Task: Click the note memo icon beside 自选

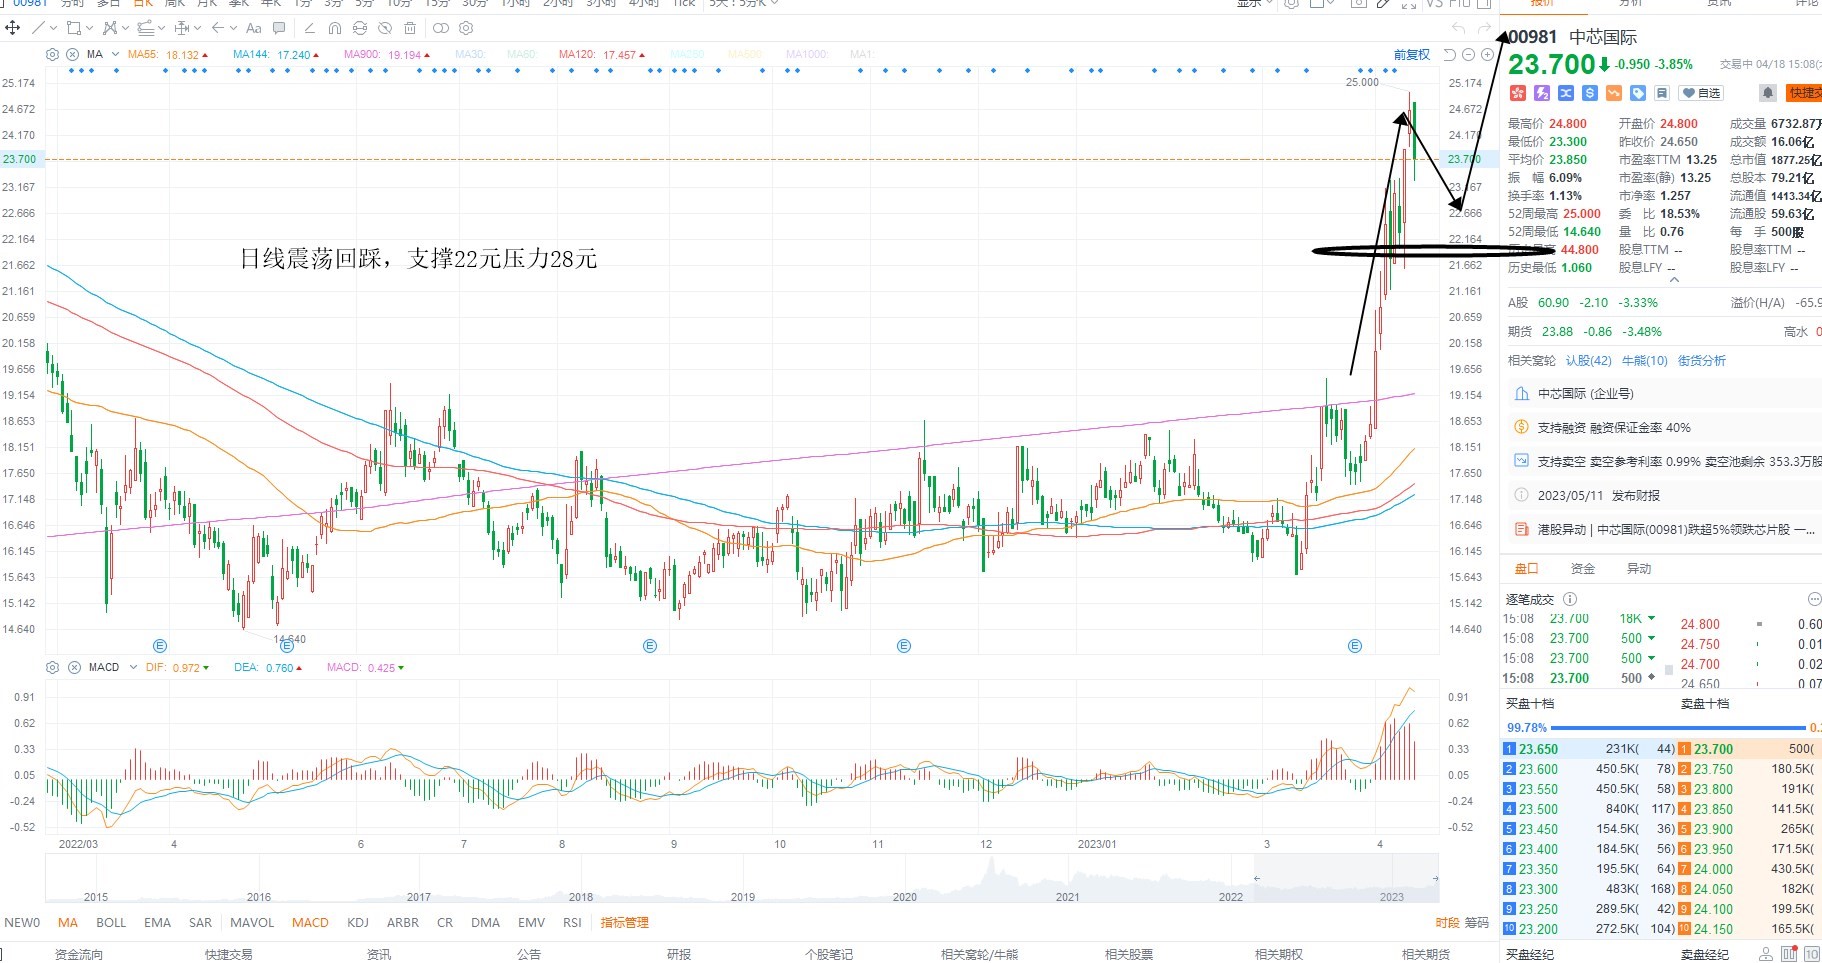Action: [x=1662, y=93]
